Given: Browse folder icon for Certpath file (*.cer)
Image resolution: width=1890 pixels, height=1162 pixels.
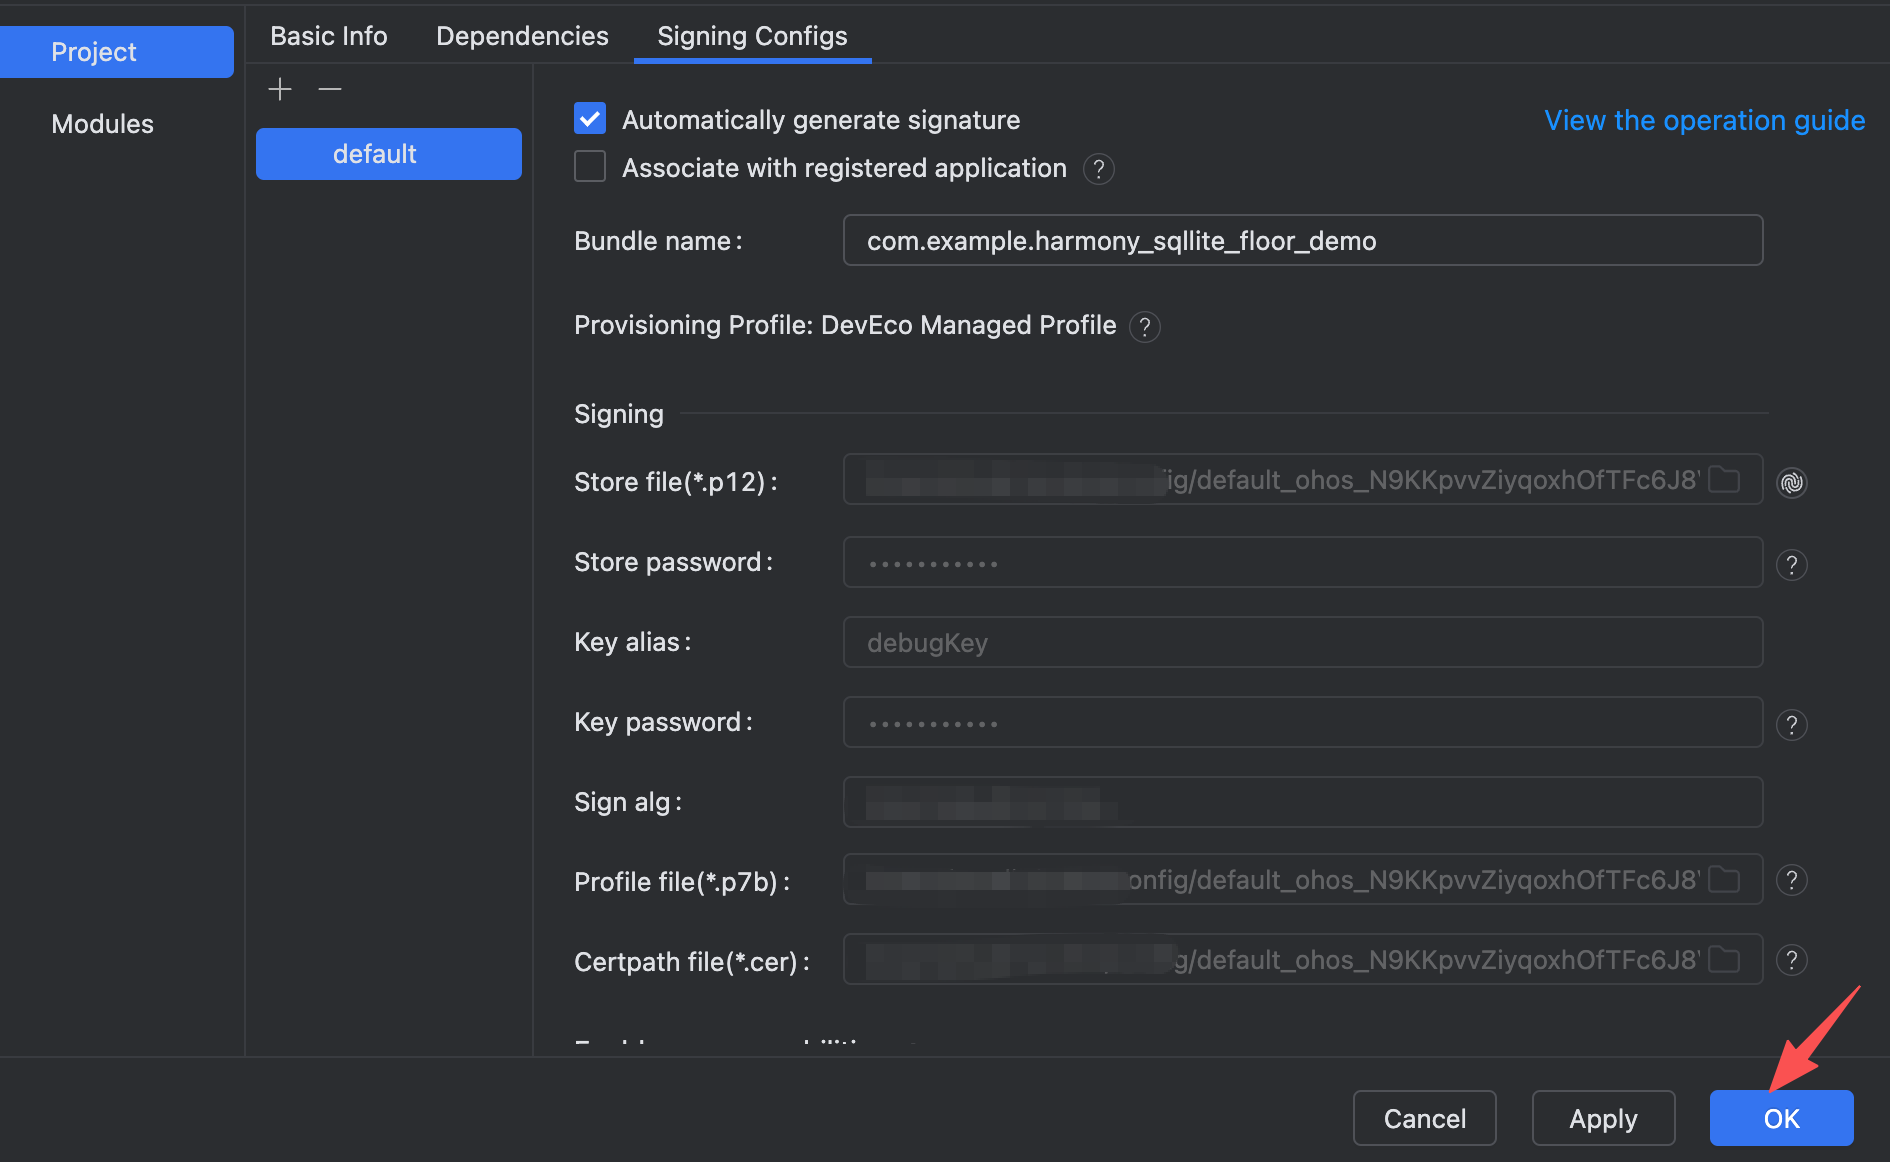Looking at the screenshot, I should [1723, 960].
